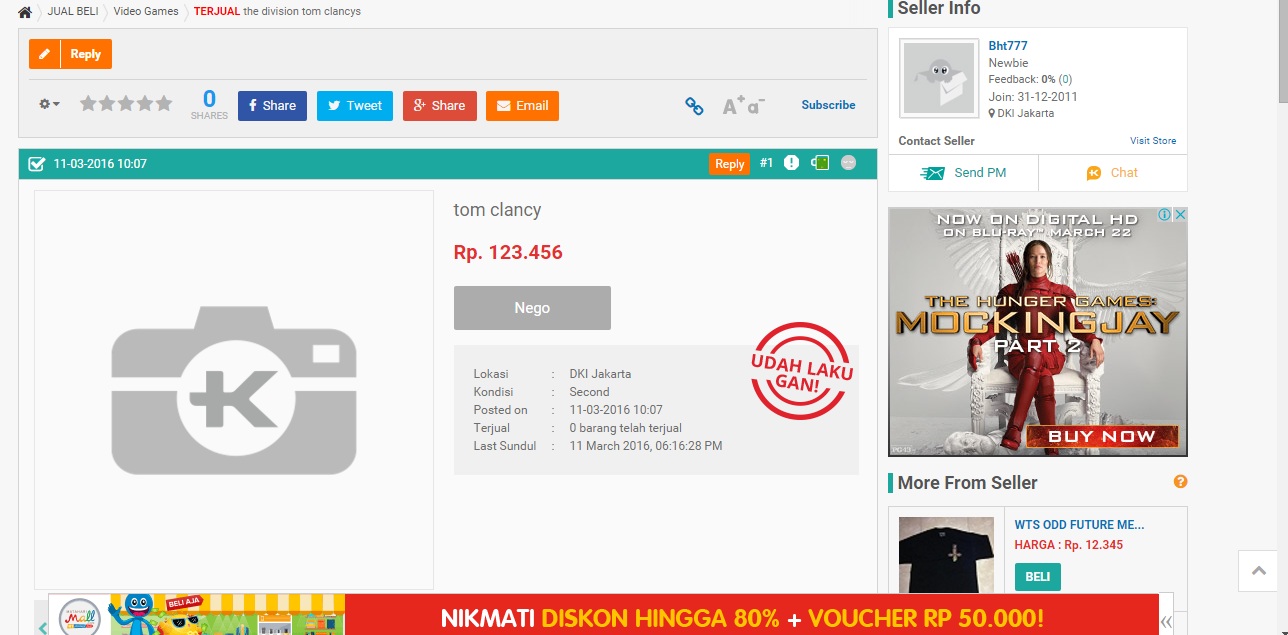Tick the checkbox beside post date 11-03-2016
1288x635 pixels.
pyautogui.click(x=36, y=164)
